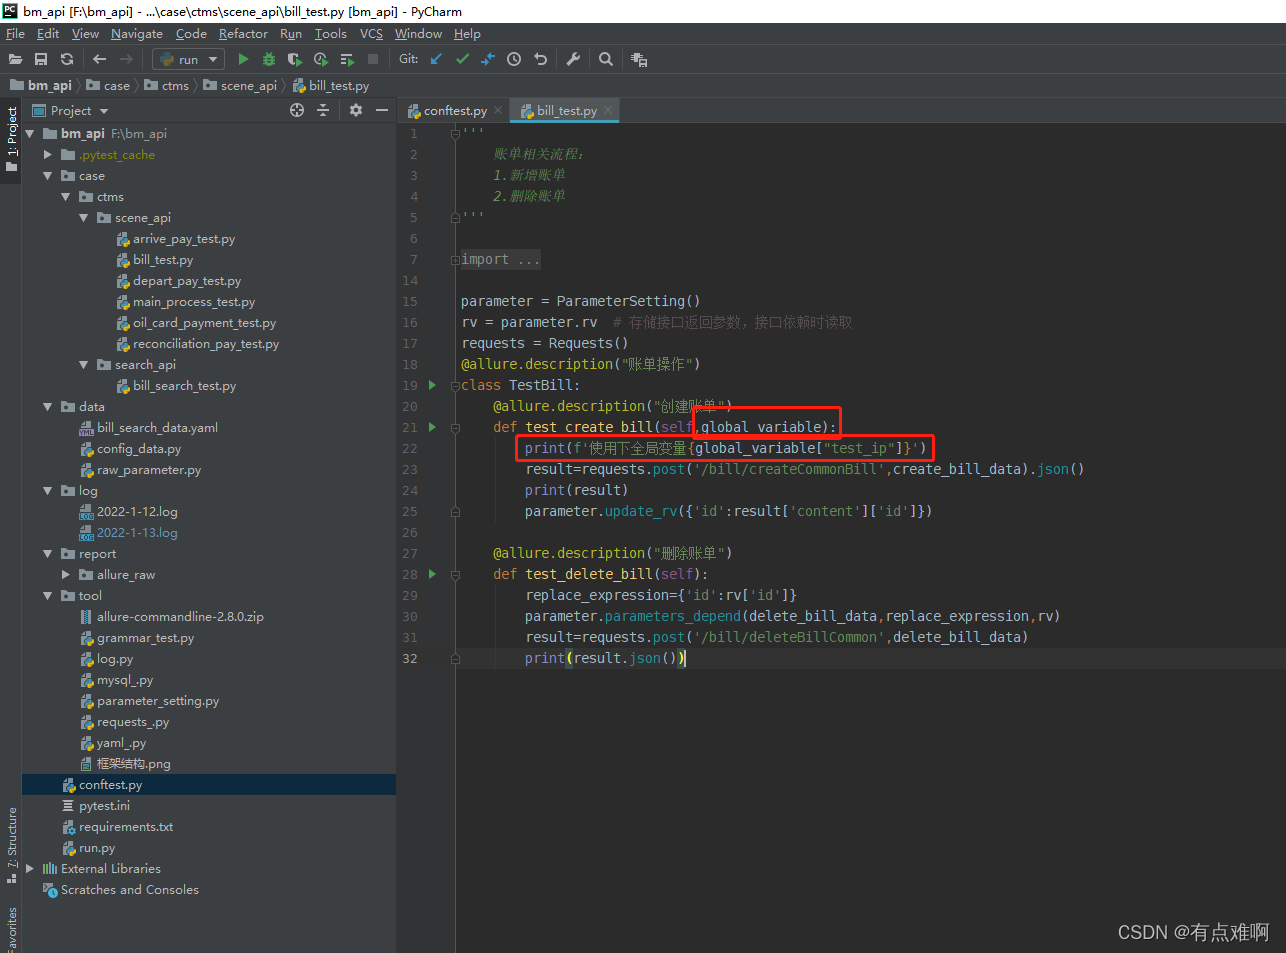Select Scratches and Consoles node
Screen dimensions: 1286x953
(x=130, y=890)
